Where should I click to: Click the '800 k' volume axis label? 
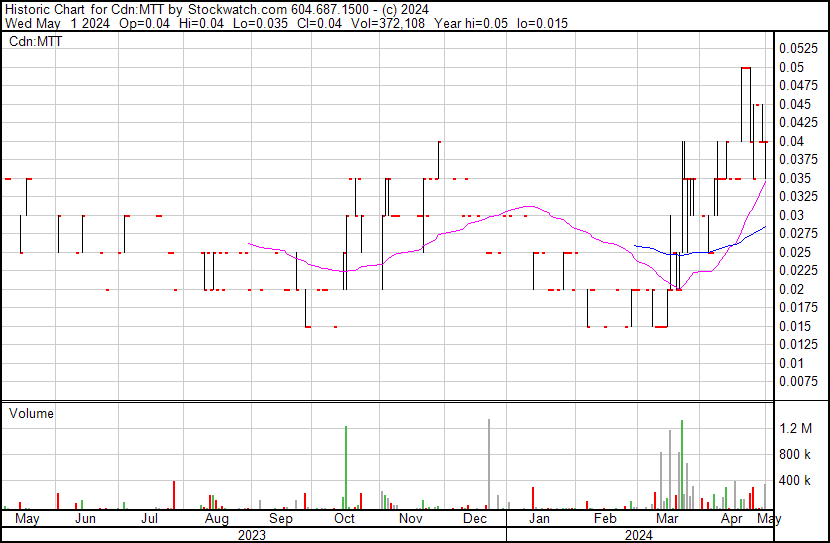[x=795, y=455]
